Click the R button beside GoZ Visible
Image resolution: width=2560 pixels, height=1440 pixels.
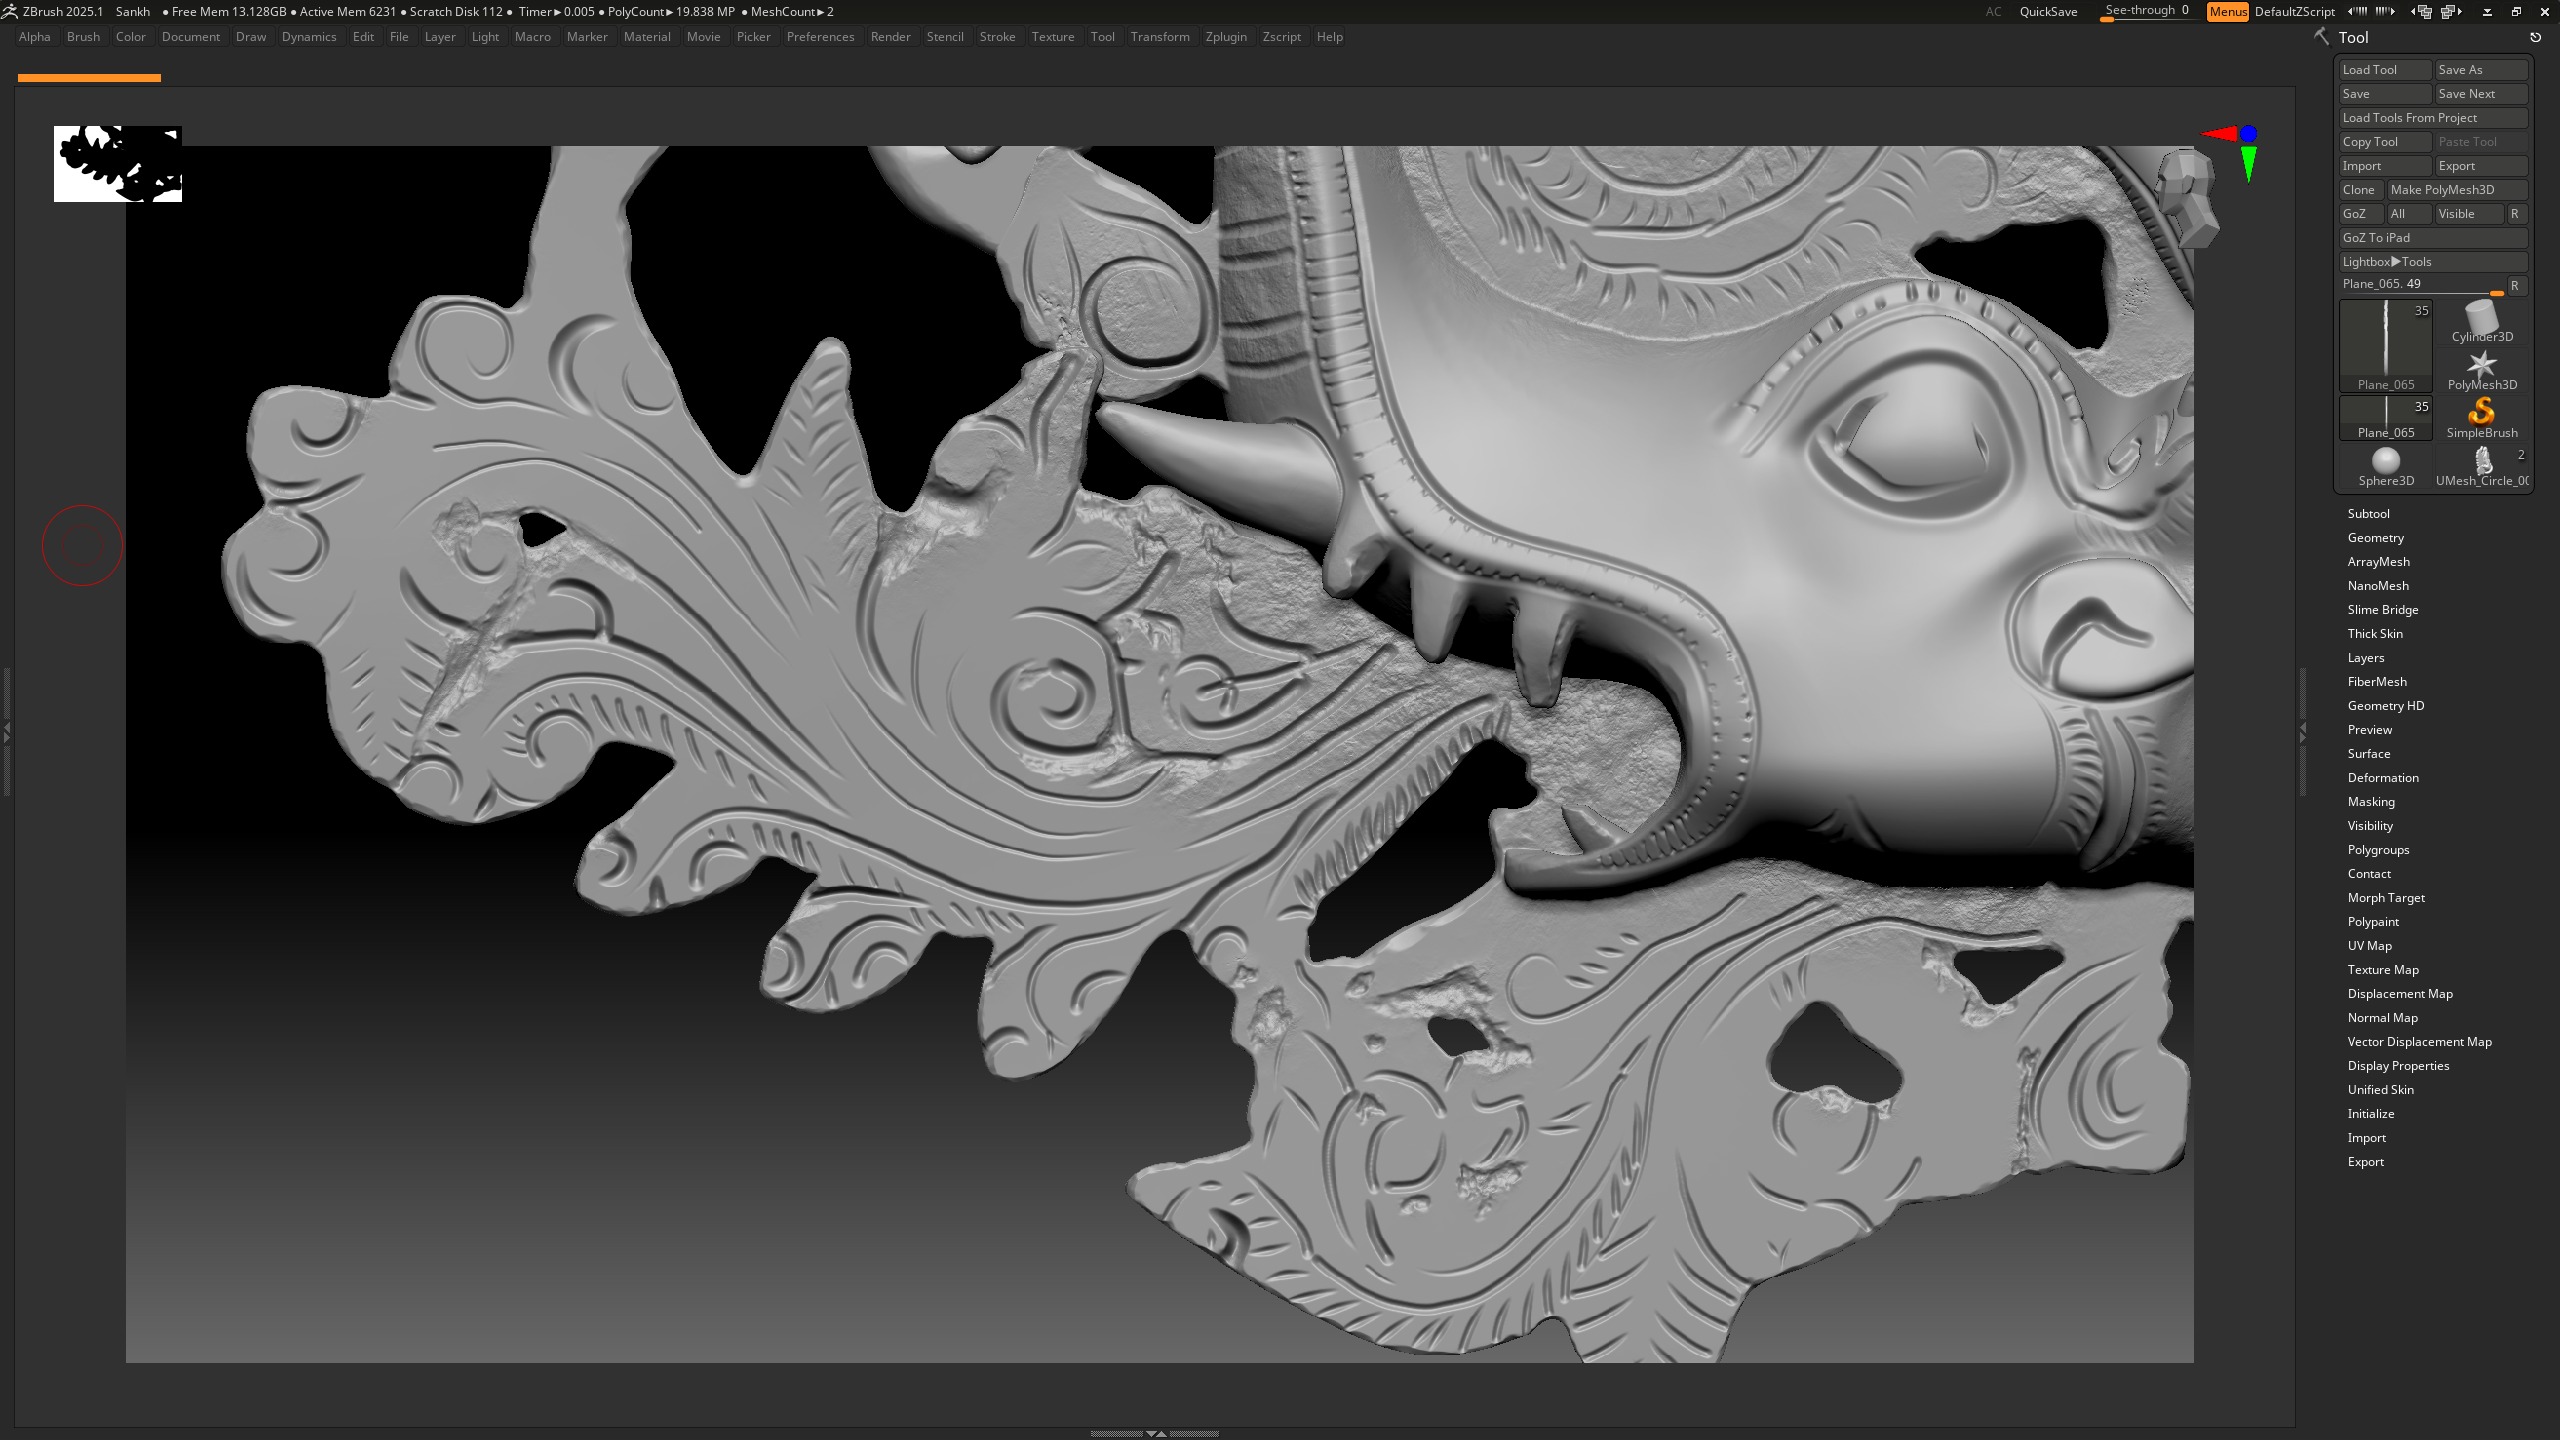pyautogui.click(x=2516, y=214)
